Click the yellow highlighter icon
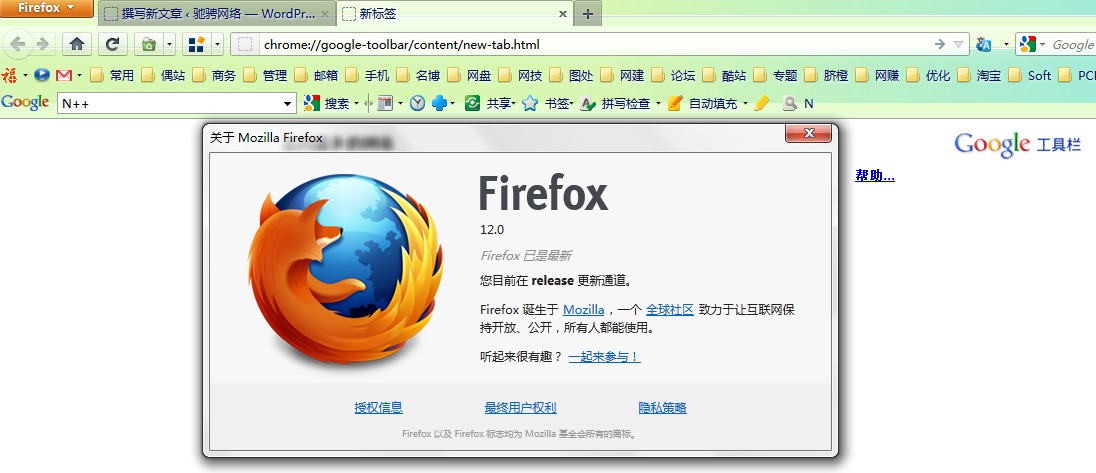 pos(762,103)
